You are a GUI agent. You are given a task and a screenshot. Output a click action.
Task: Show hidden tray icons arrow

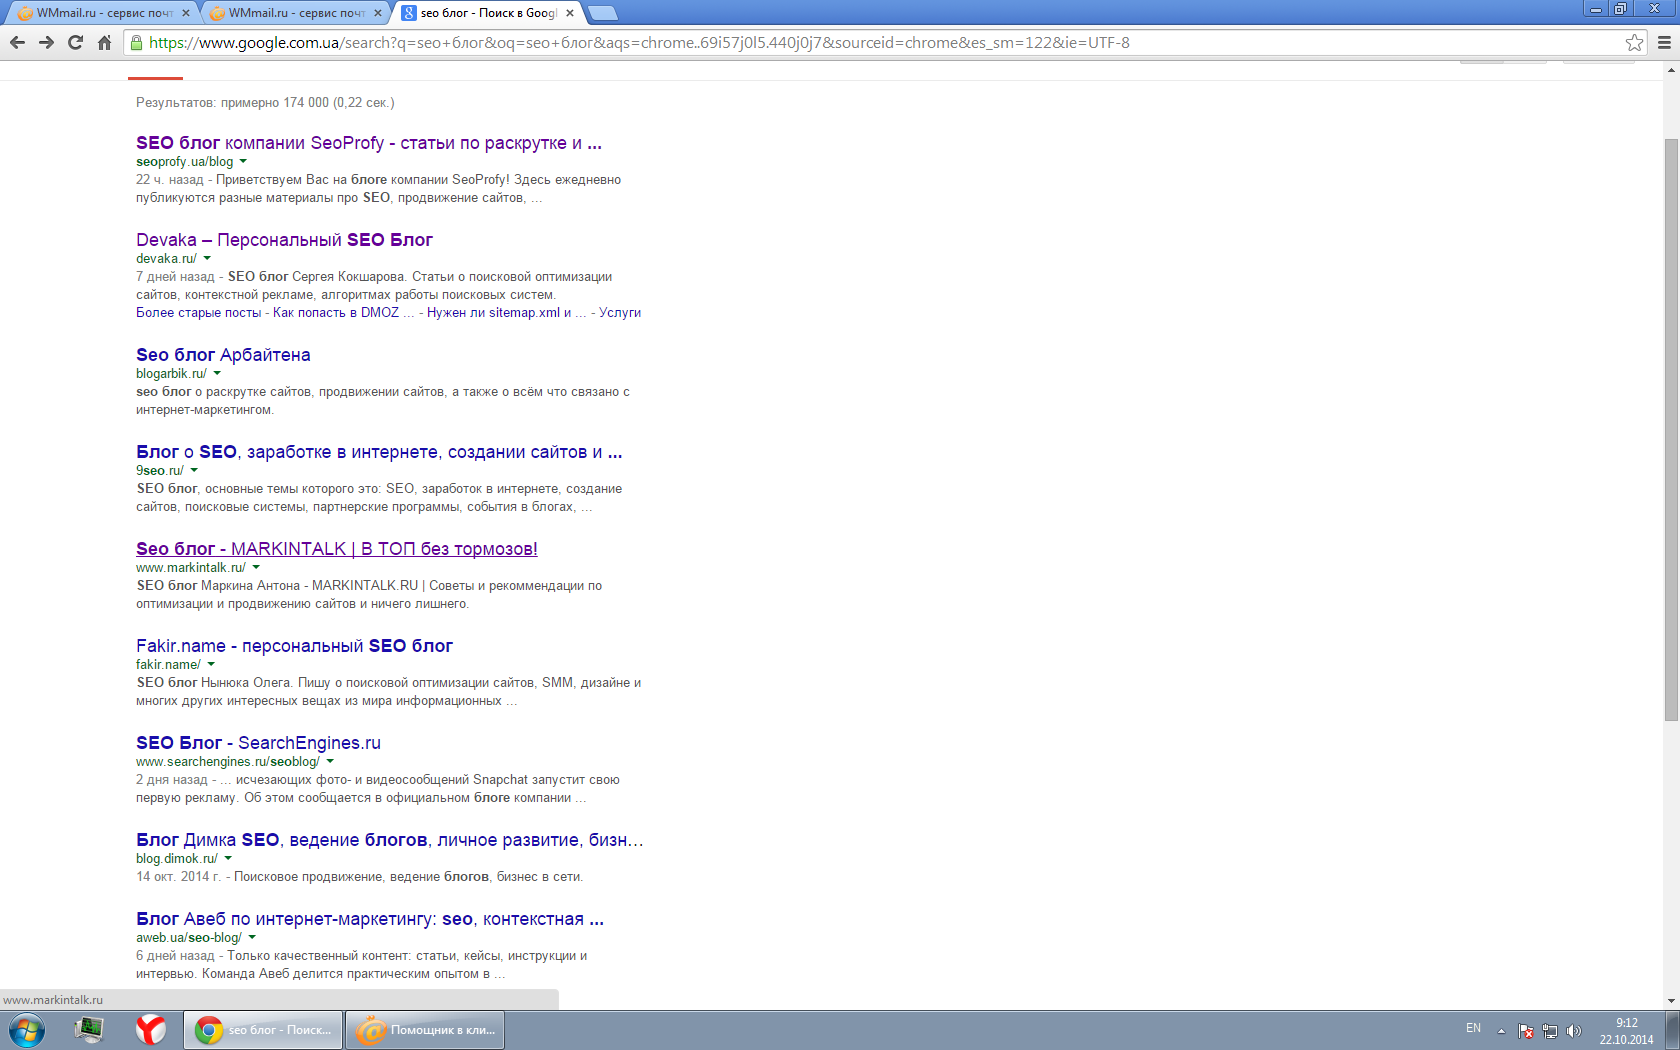click(x=1501, y=1031)
